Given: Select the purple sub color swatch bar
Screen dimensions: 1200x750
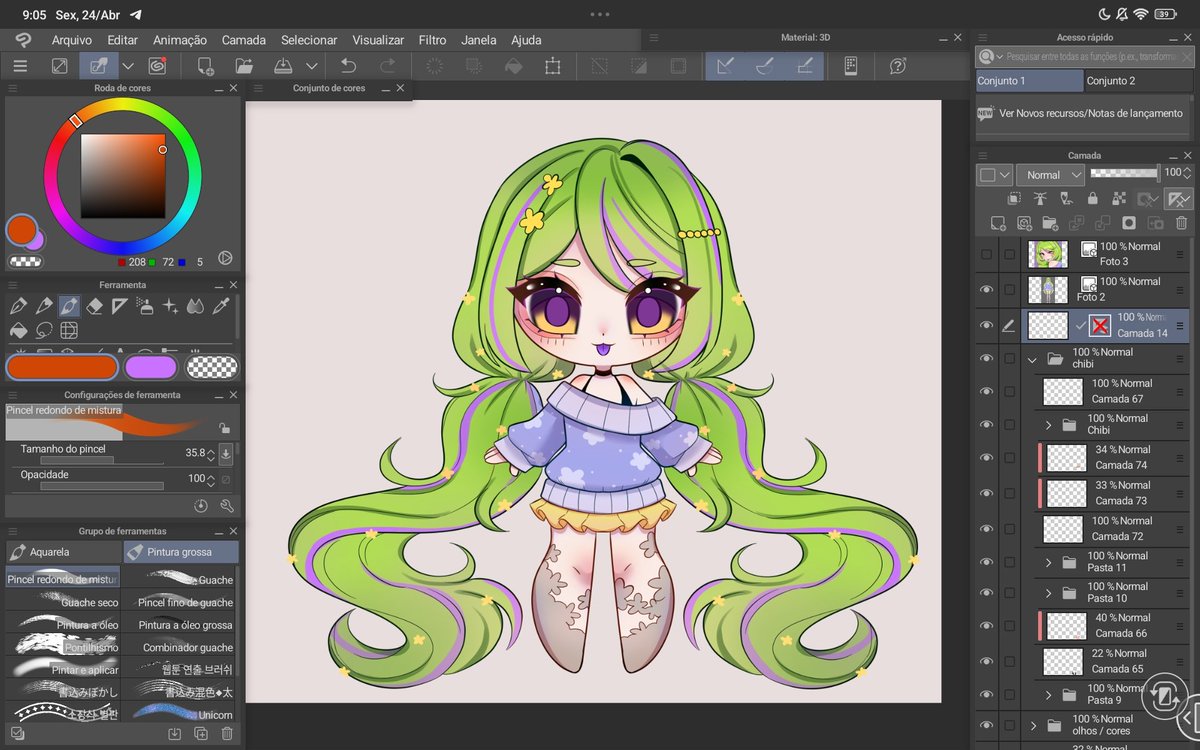Looking at the screenshot, I should click(151, 367).
